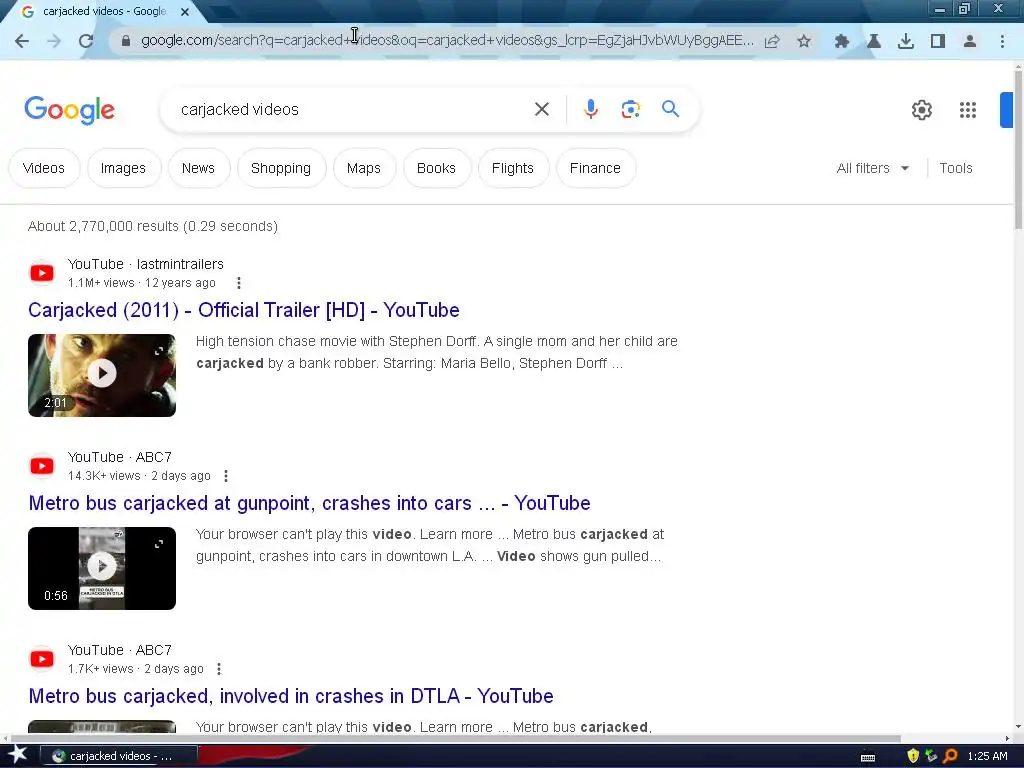Open the Start menu star button
The width and height of the screenshot is (1024, 768).
pyautogui.click(x=17, y=755)
